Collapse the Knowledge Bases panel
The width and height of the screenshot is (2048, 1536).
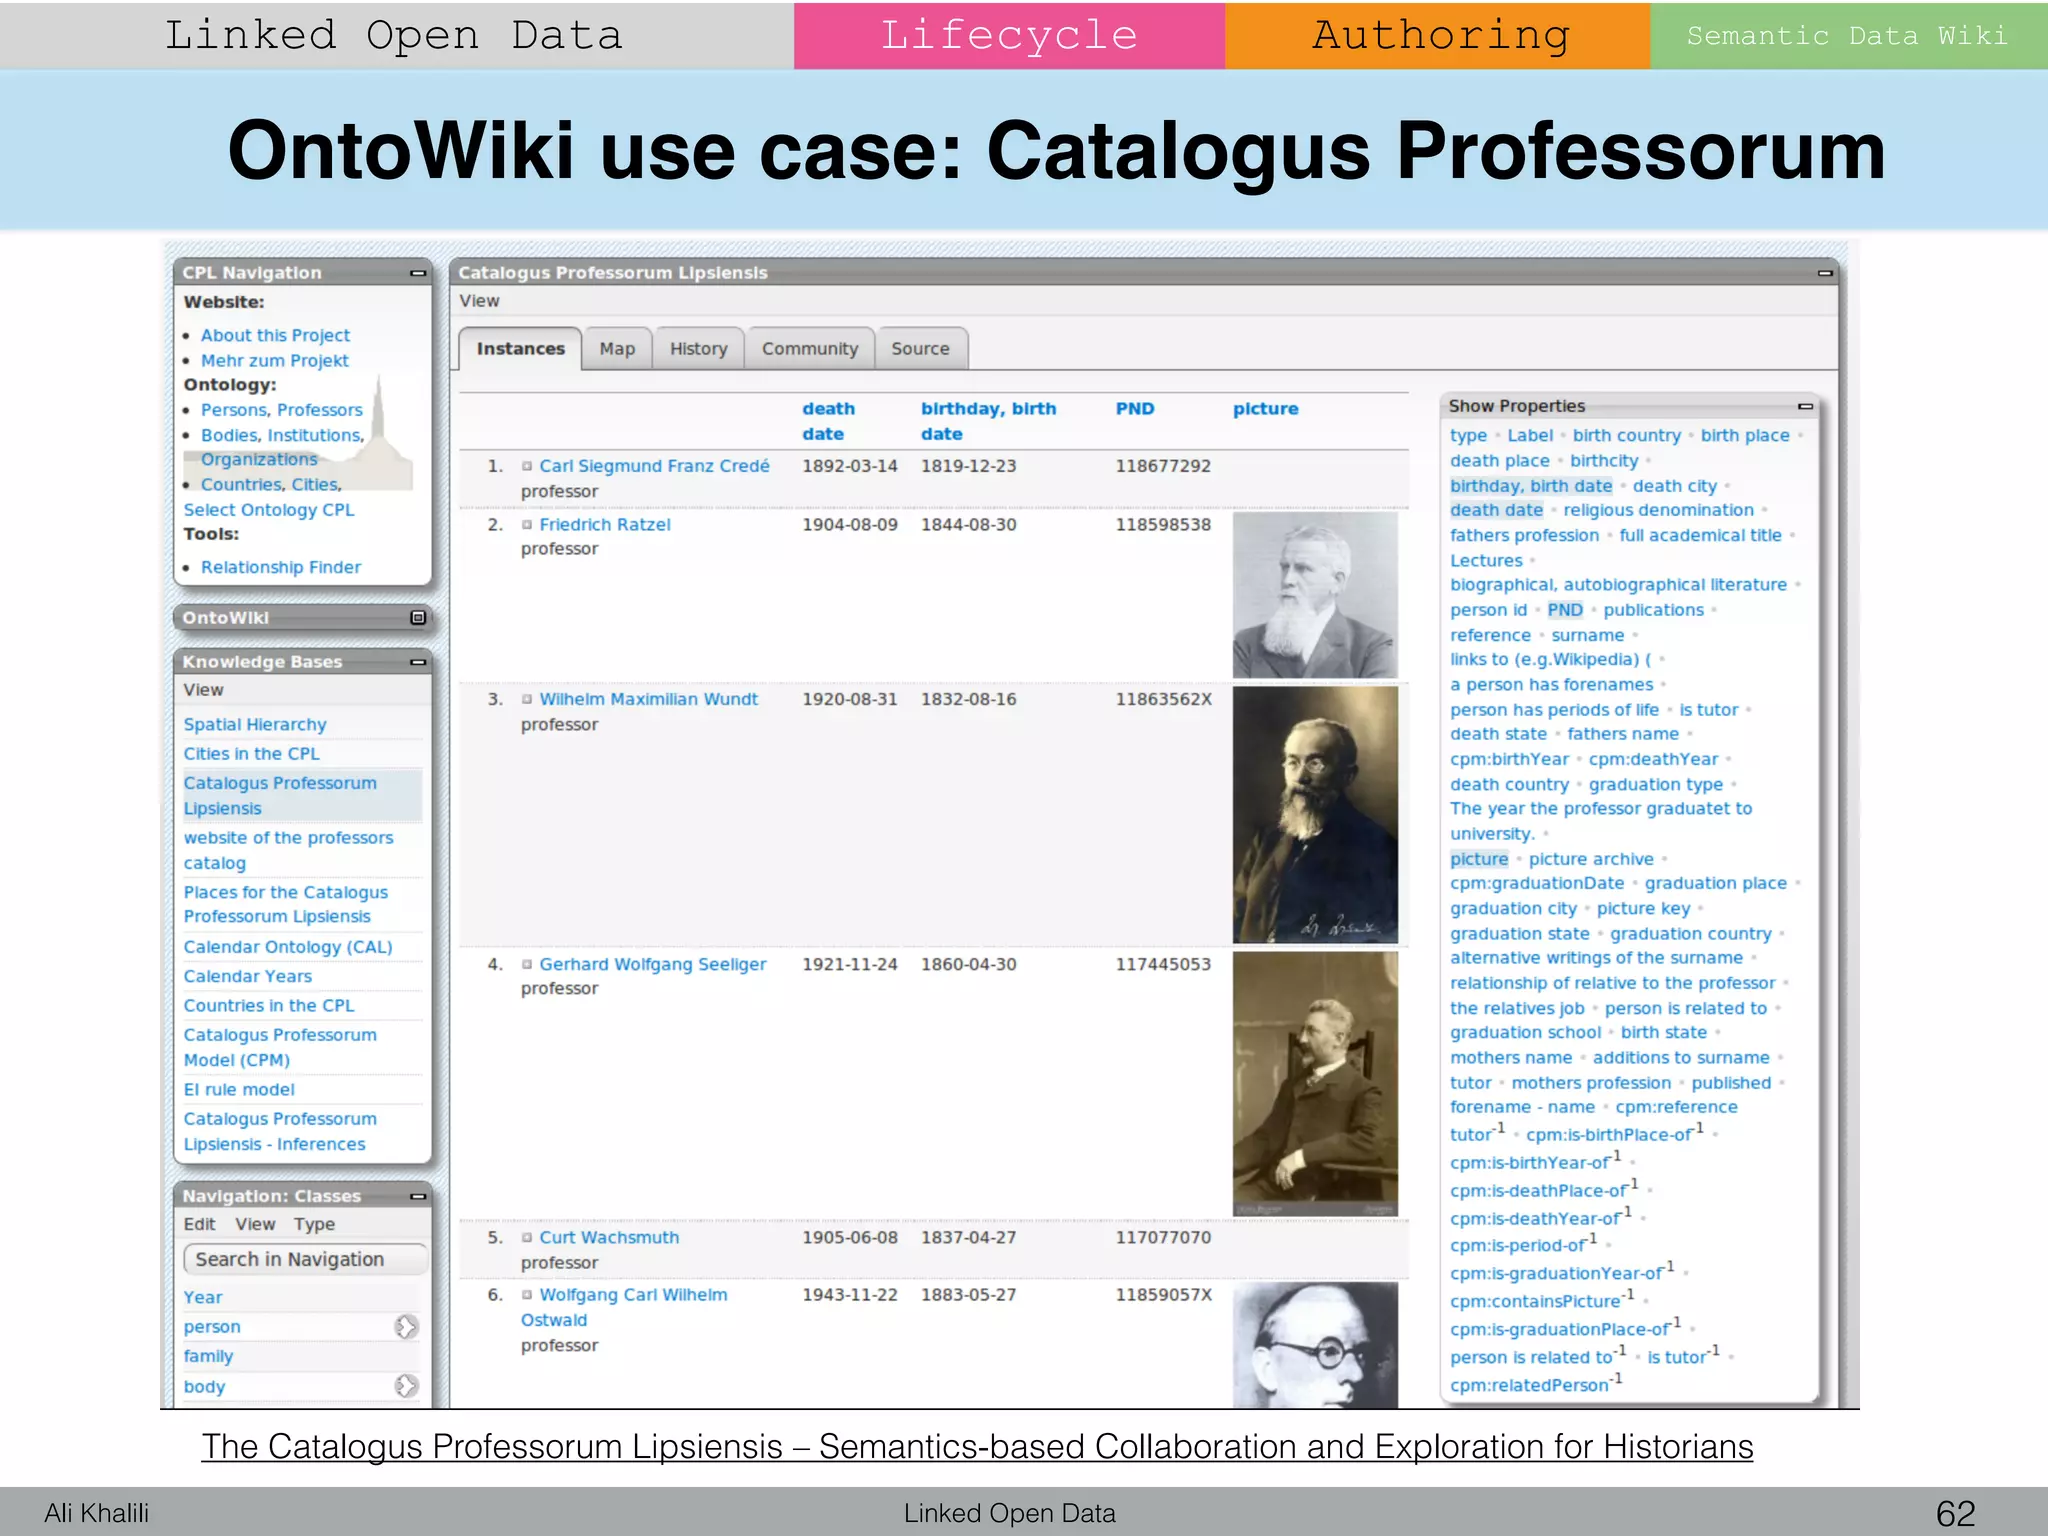point(418,662)
